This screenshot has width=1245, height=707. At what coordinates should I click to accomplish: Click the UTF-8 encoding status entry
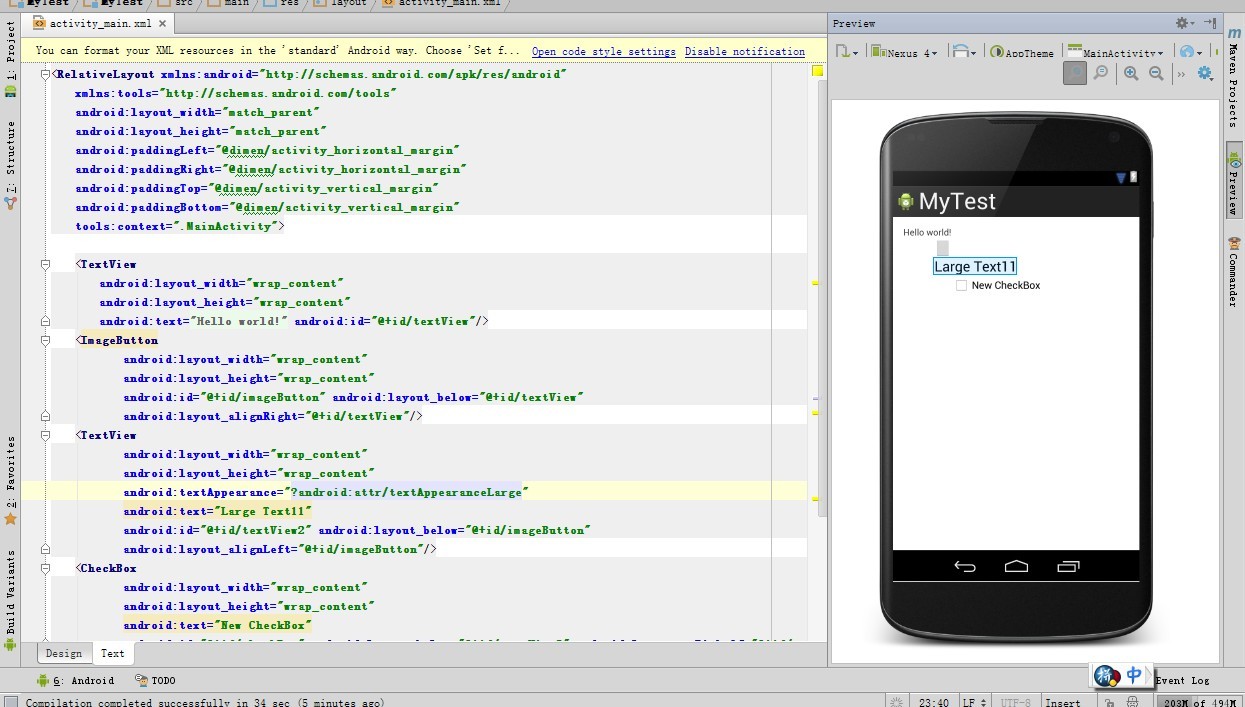1016,702
